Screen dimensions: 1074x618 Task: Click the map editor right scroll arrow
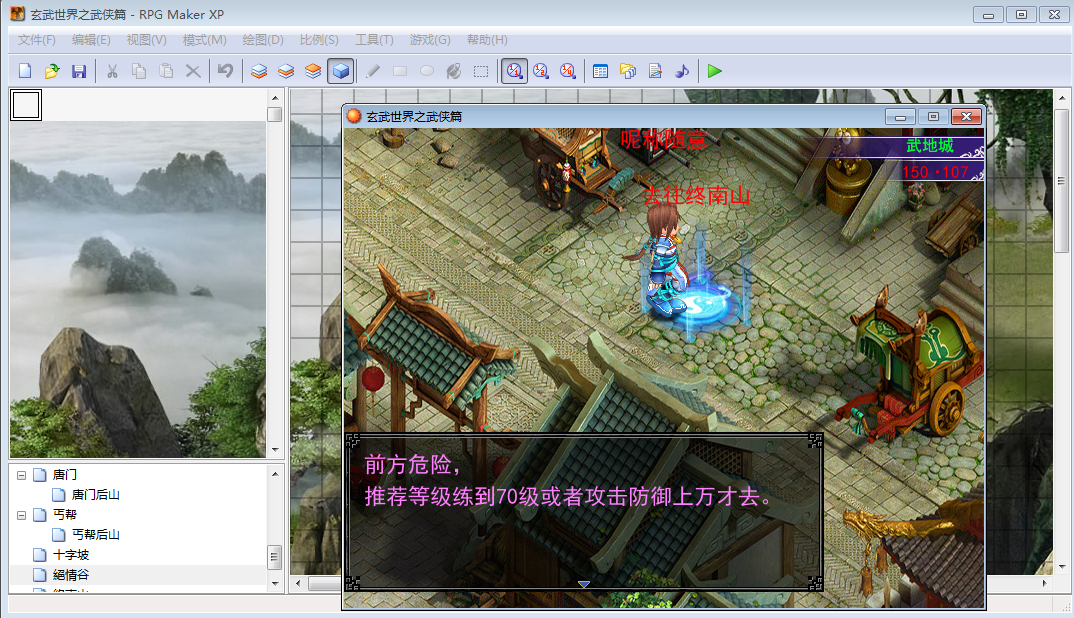[1045, 584]
